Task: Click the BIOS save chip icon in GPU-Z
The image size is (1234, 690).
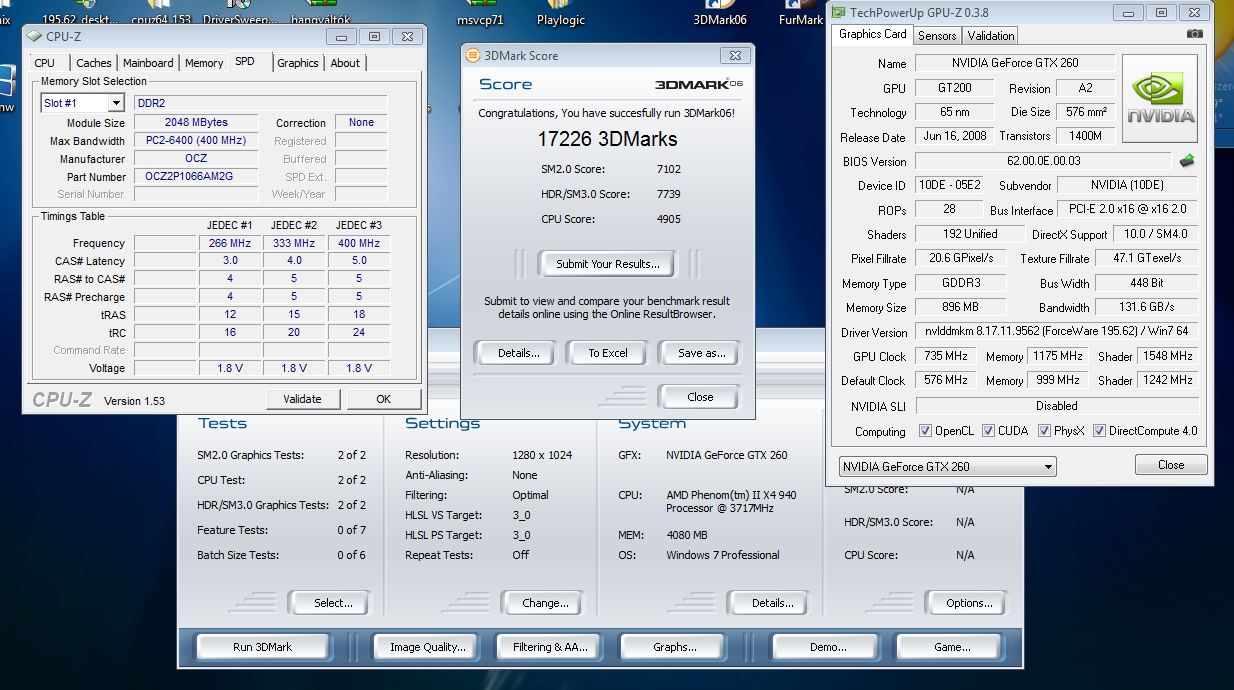Action: pos(1187,160)
